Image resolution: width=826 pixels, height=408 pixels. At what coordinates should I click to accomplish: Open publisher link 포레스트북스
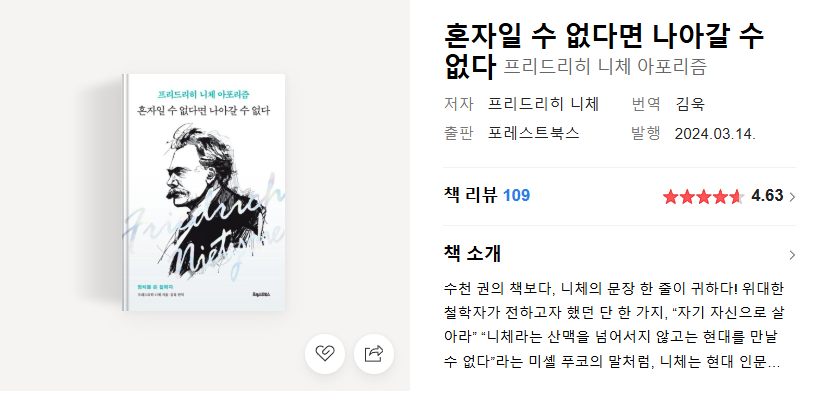534,133
